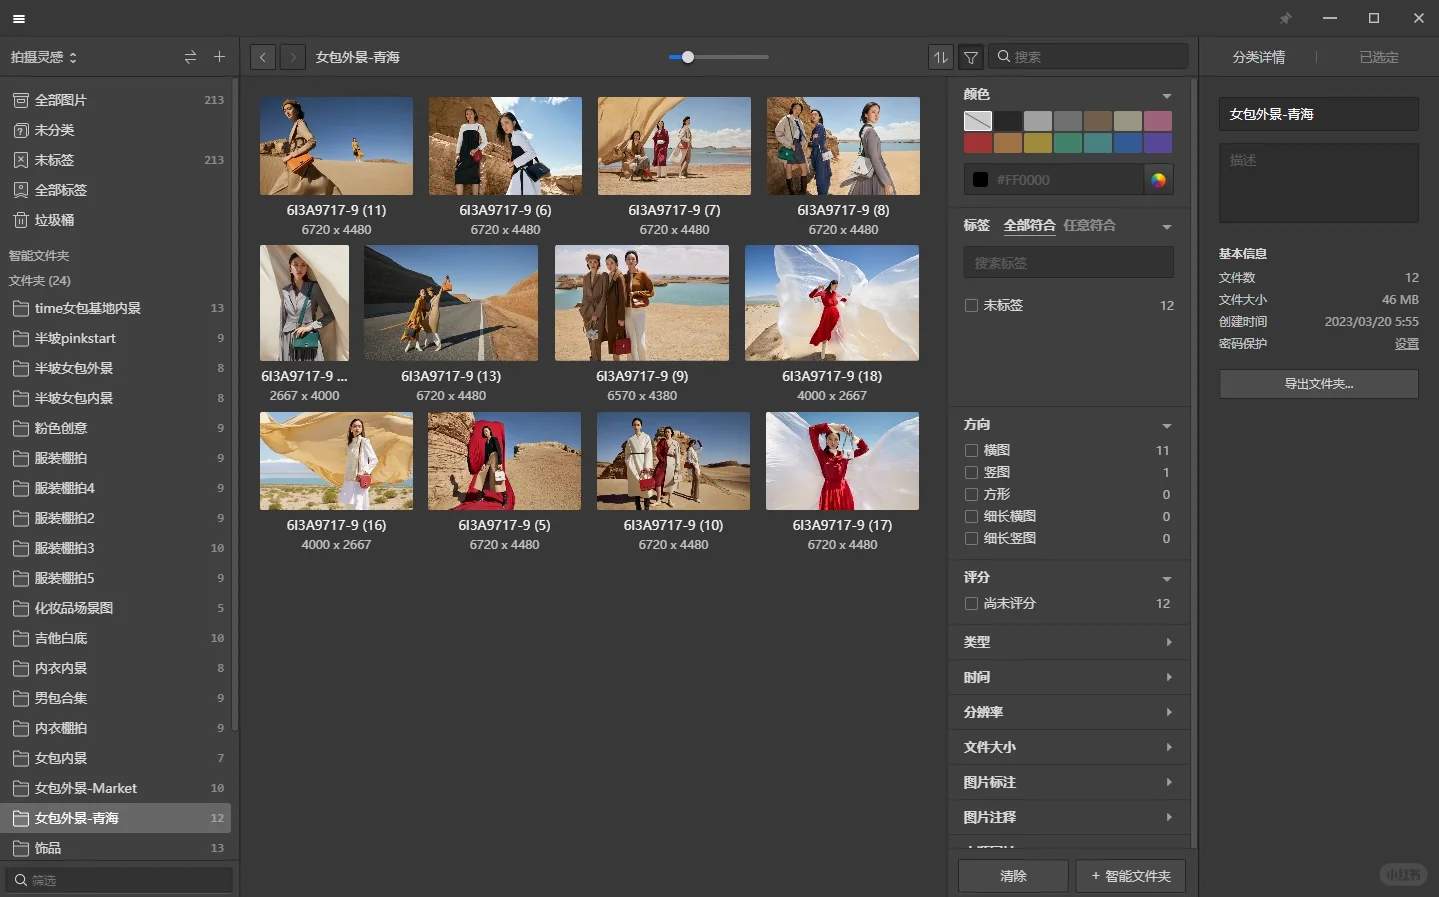Open the color wheel picker
The image size is (1439, 897).
point(1158,180)
